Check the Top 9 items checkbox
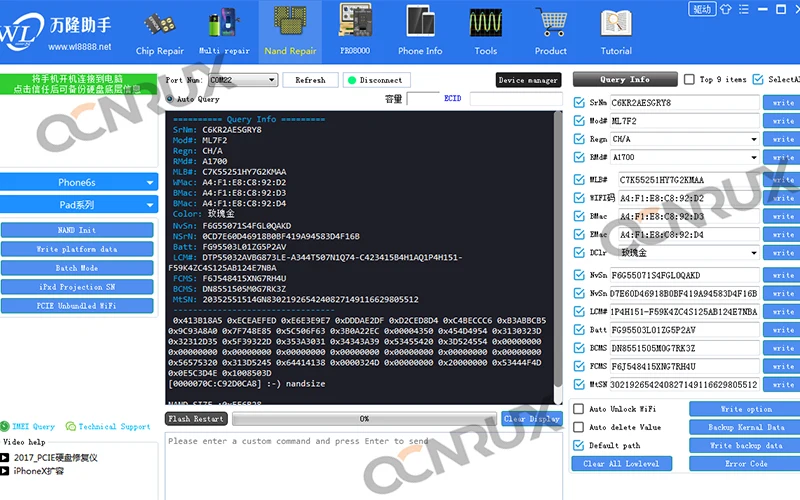 click(689, 80)
